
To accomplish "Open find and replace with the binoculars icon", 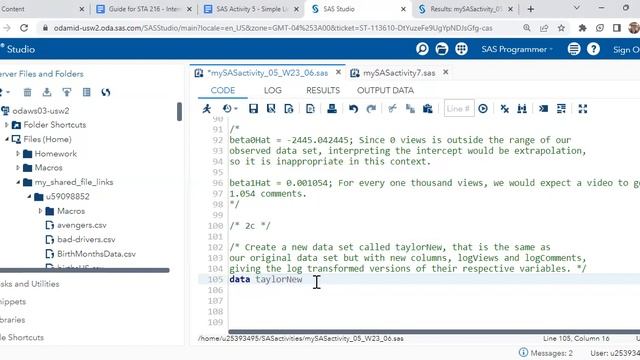I will (x=522, y=109).
